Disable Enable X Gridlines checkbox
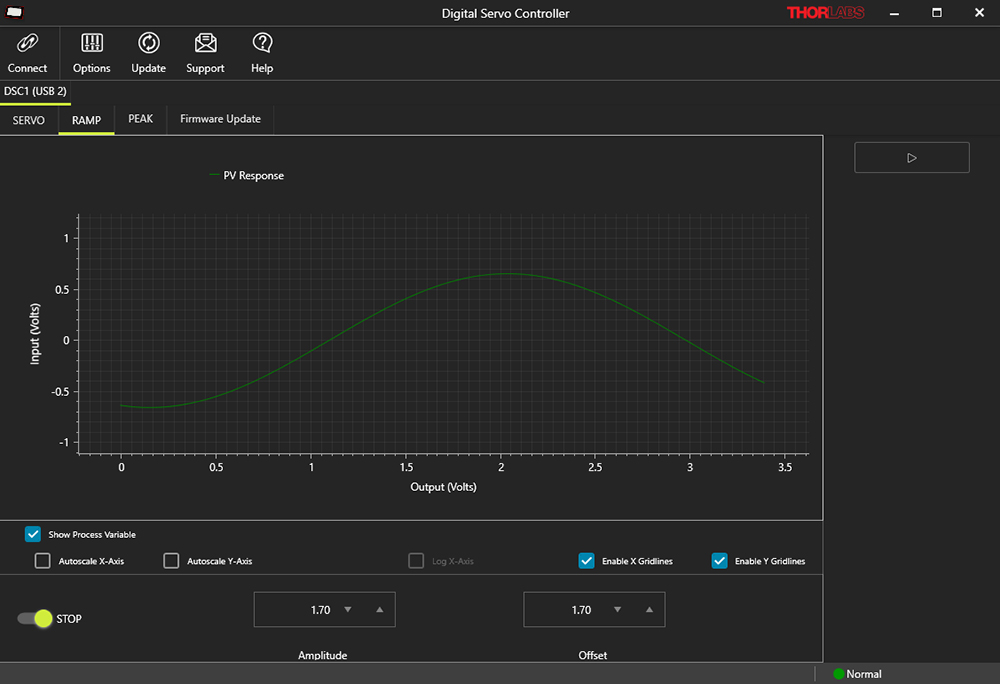Image resolution: width=1000 pixels, height=684 pixels. [586, 561]
